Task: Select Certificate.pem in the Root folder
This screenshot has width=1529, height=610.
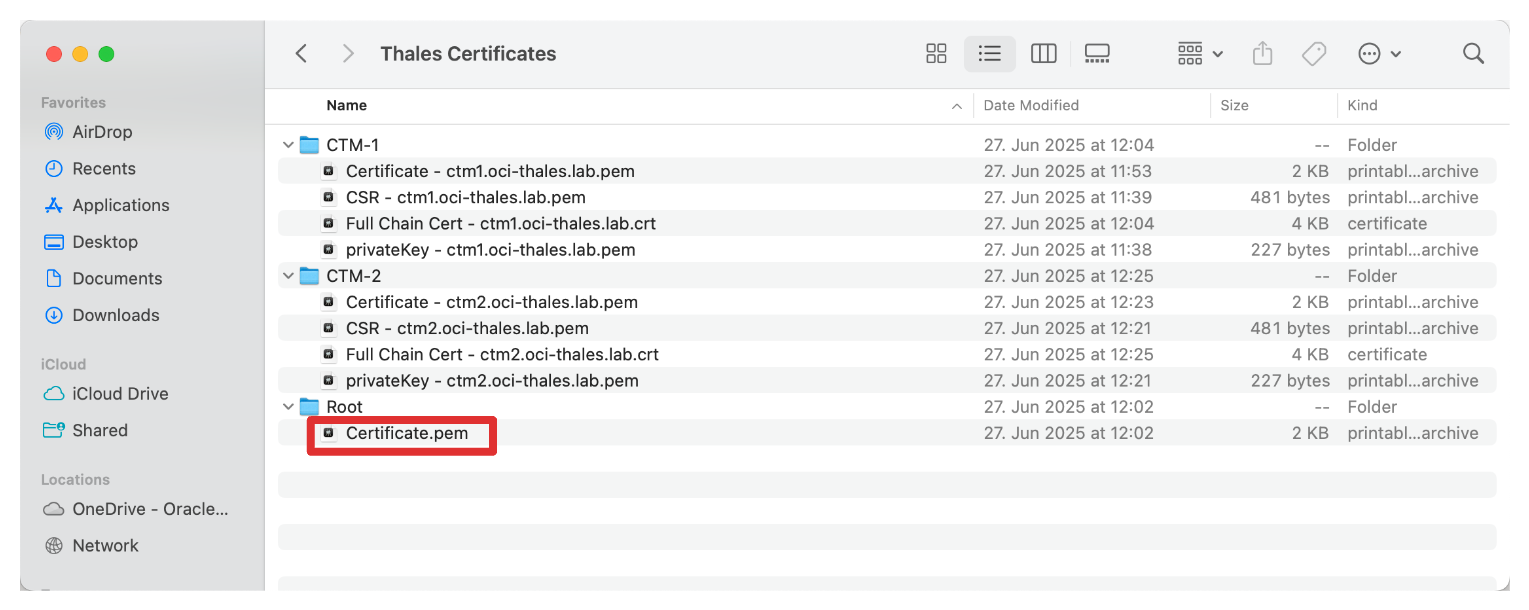Action: (406, 434)
